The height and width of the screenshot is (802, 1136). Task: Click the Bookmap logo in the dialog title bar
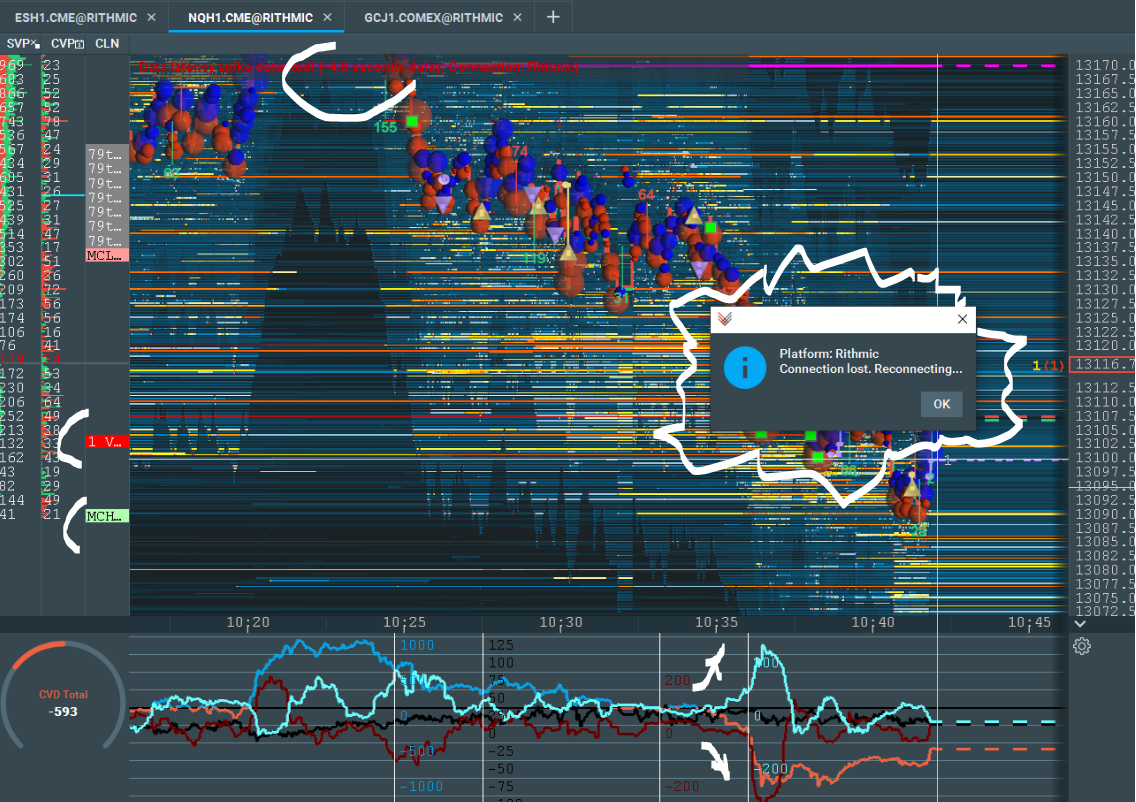tap(725, 319)
